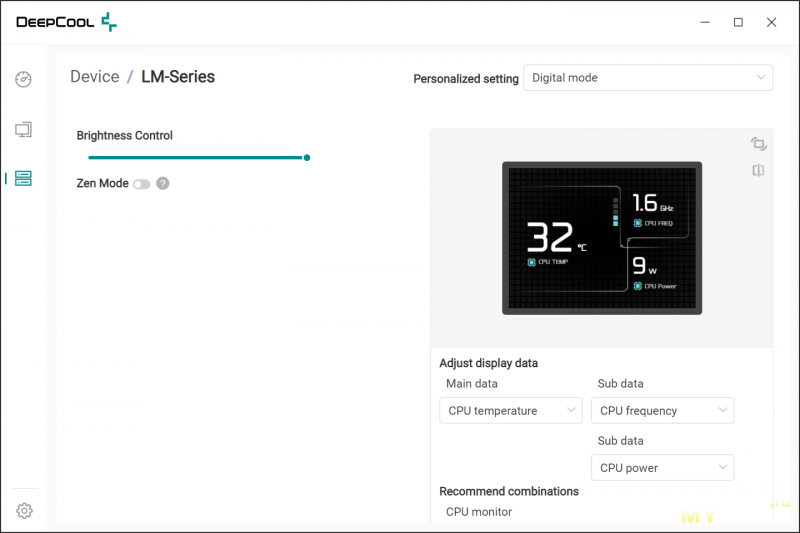
Task: Click the LM-Series breadcrumb label
Action: pyautogui.click(x=178, y=77)
